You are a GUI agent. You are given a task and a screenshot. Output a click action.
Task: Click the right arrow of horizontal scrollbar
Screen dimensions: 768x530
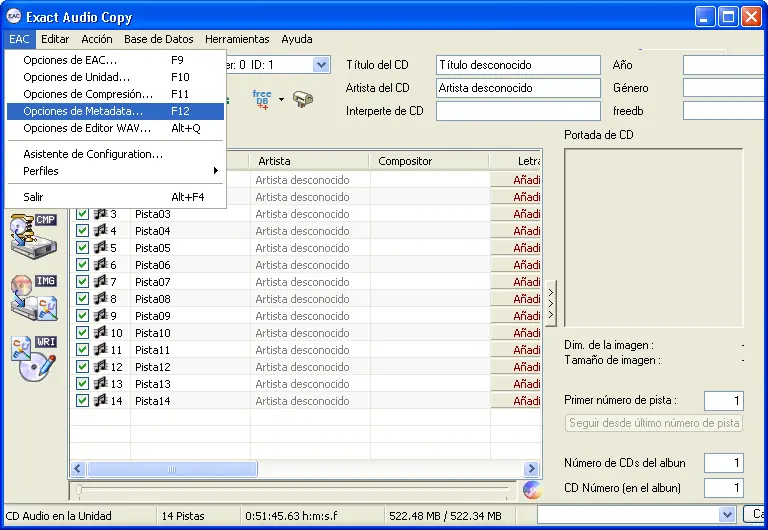click(x=531, y=469)
